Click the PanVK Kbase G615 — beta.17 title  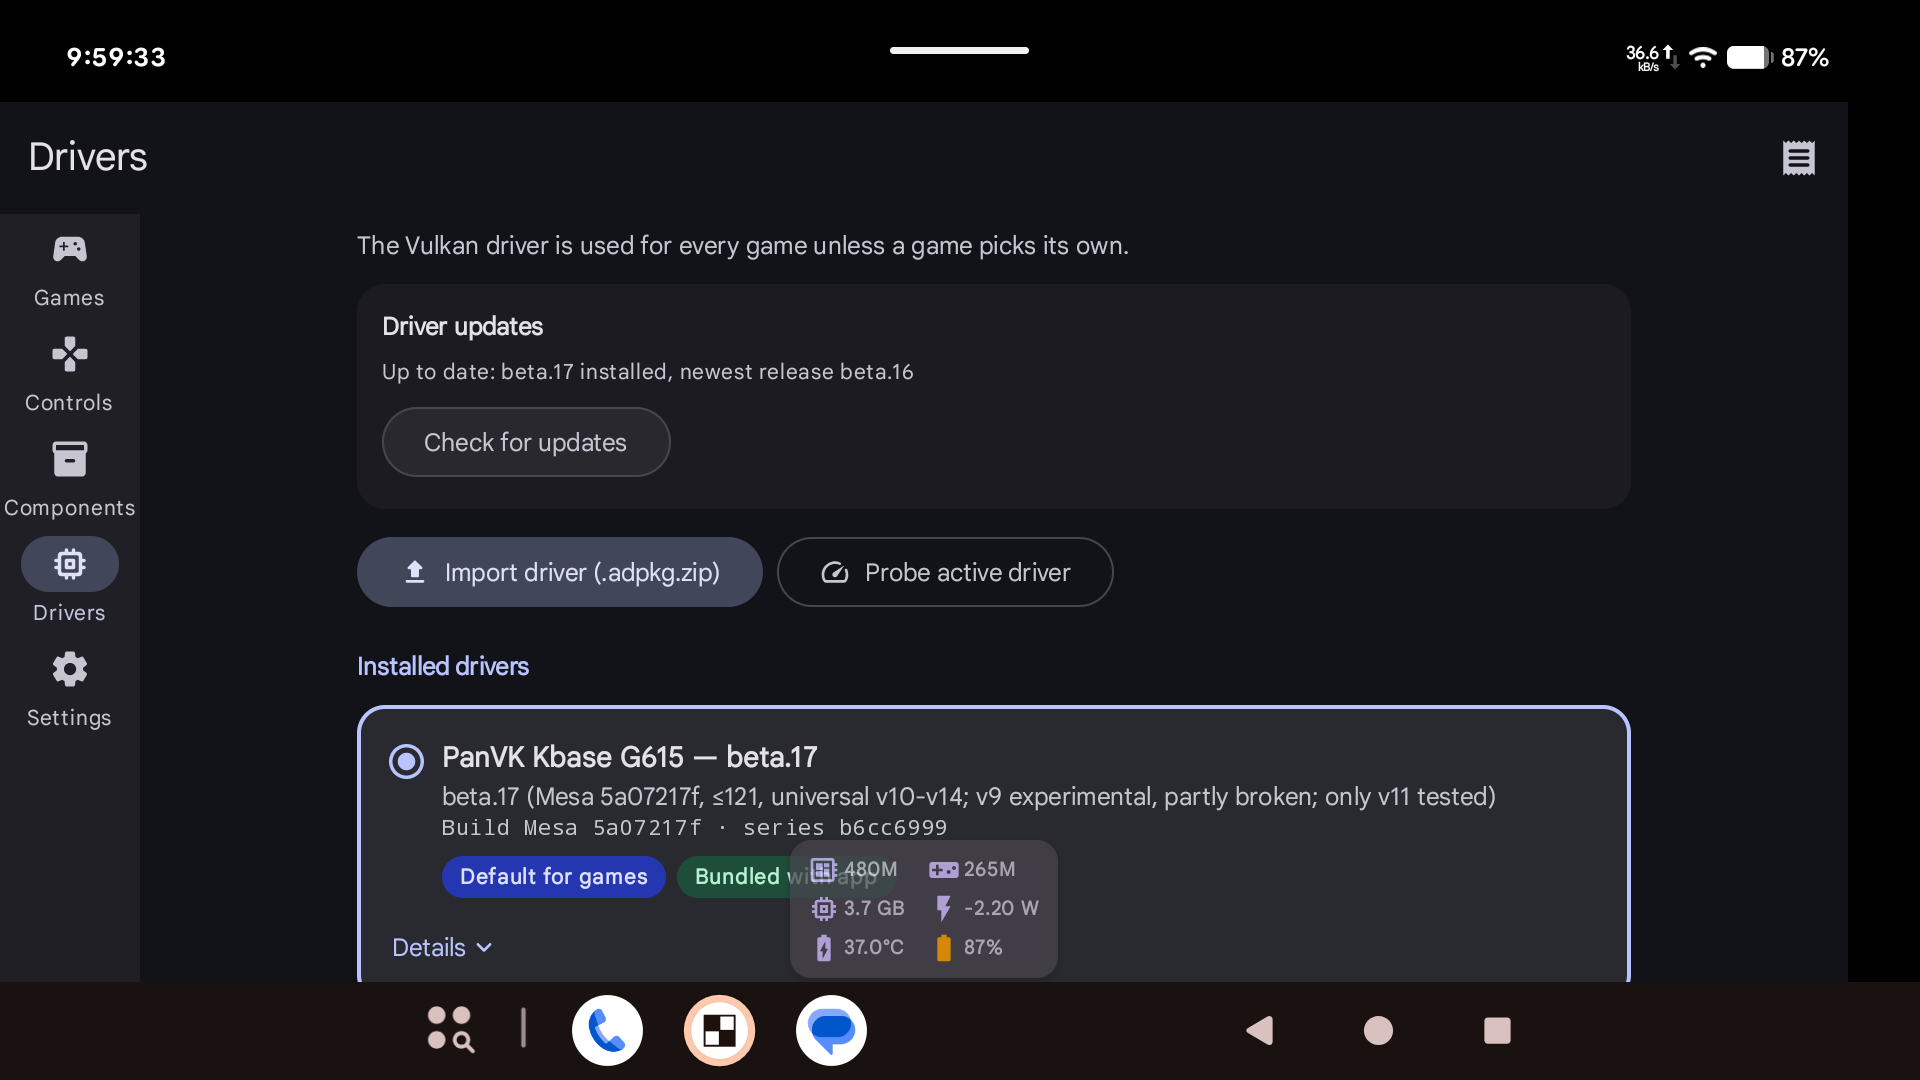(630, 757)
